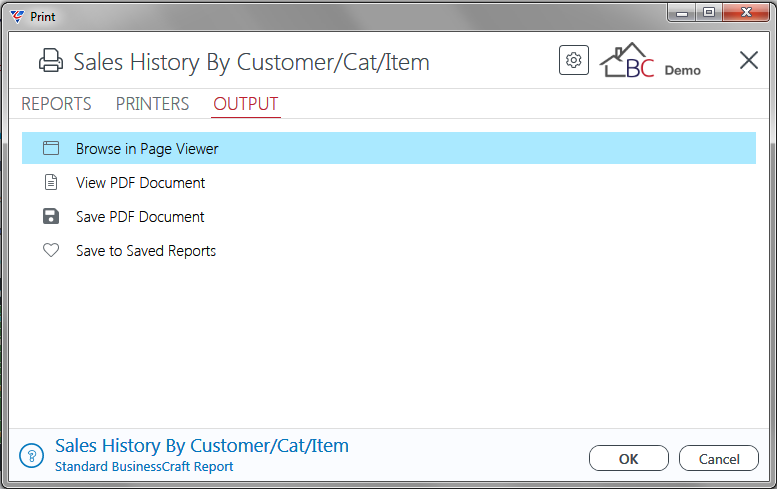Click the page viewer window icon
Image resolution: width=777 pixels, height=489 pixels.
coord(51,148)
